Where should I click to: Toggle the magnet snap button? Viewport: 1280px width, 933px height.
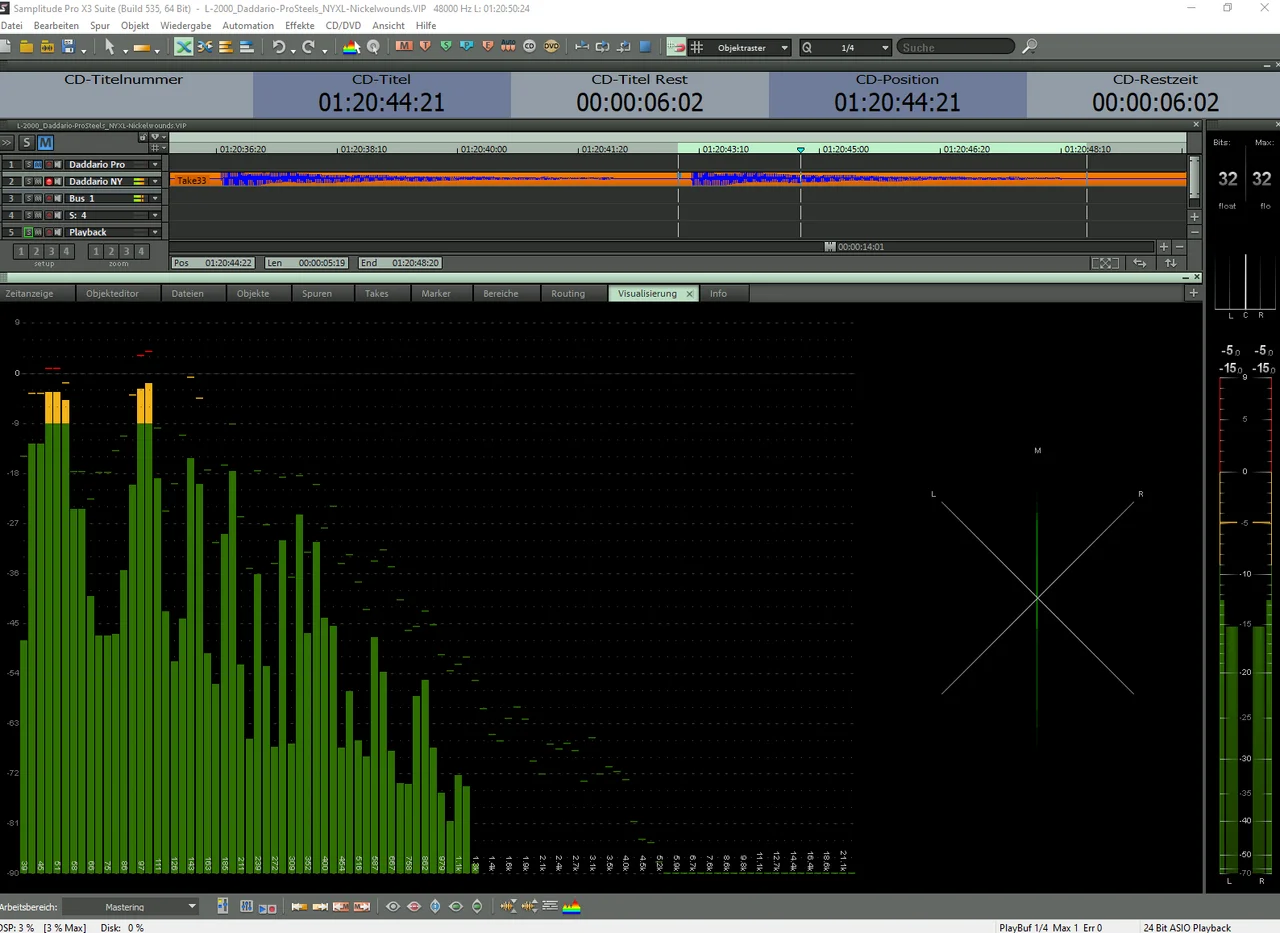[676, 47]
